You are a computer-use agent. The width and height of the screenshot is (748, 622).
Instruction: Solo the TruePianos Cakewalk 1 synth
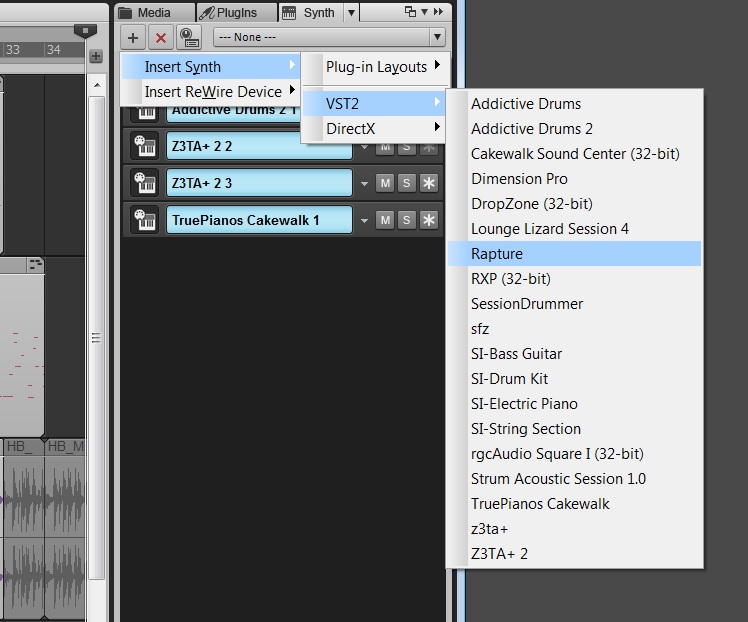click(406, 220)
